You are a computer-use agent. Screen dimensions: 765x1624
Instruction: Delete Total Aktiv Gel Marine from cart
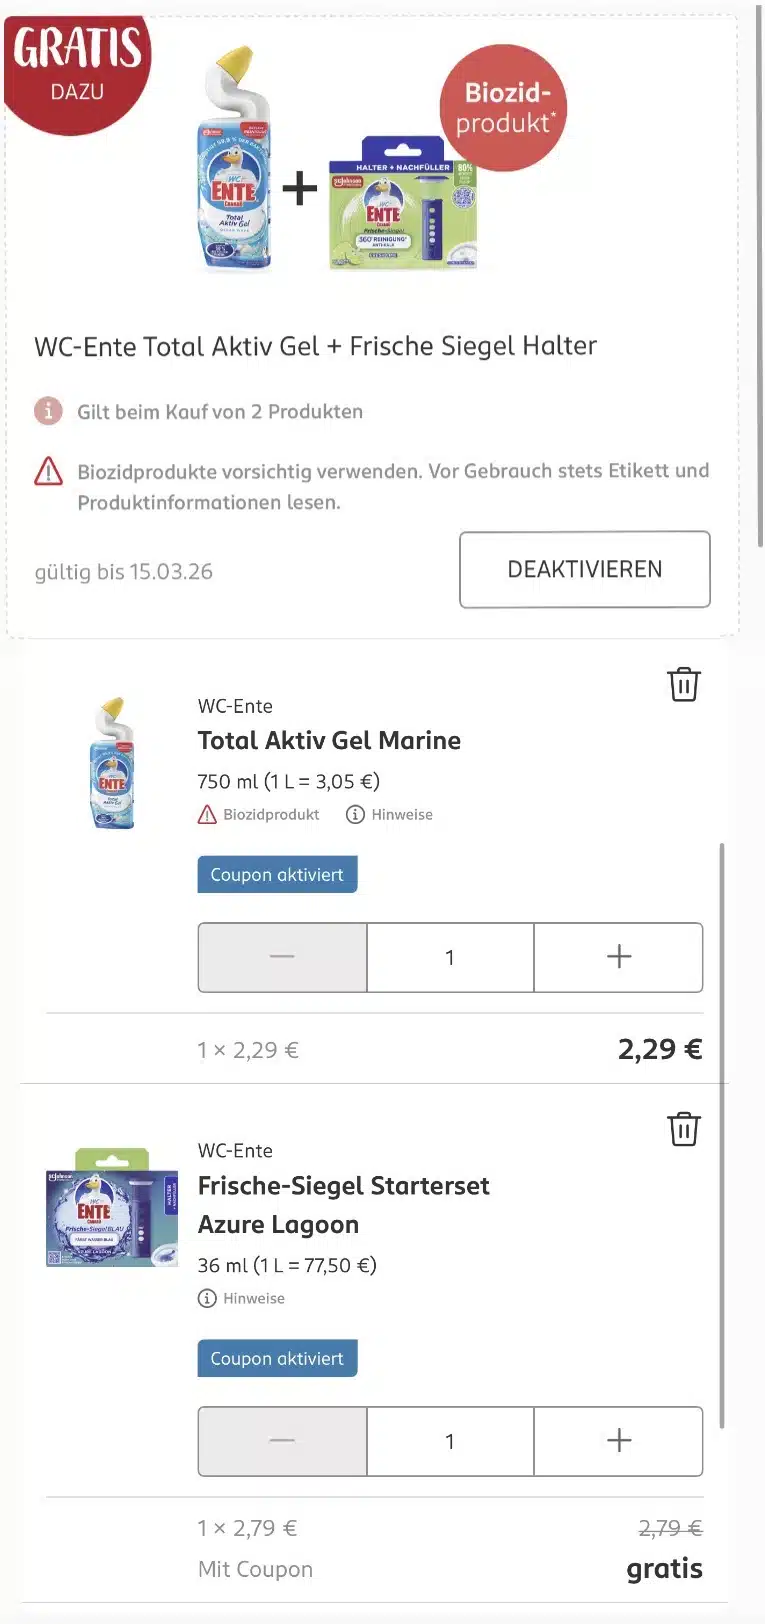684,685
